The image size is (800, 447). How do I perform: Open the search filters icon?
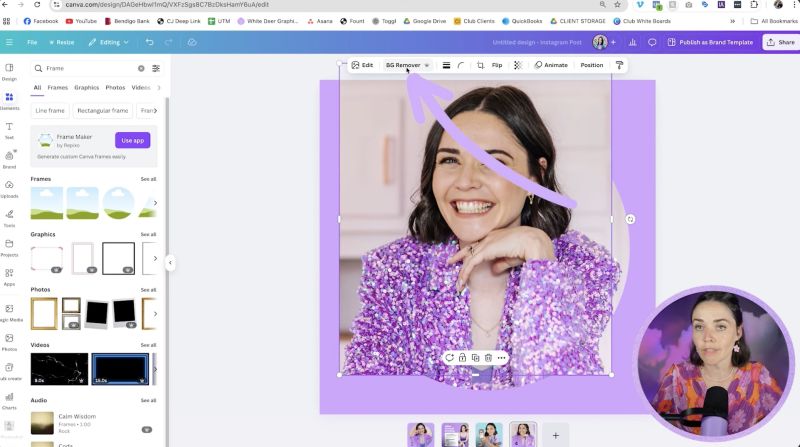point(156,68)
